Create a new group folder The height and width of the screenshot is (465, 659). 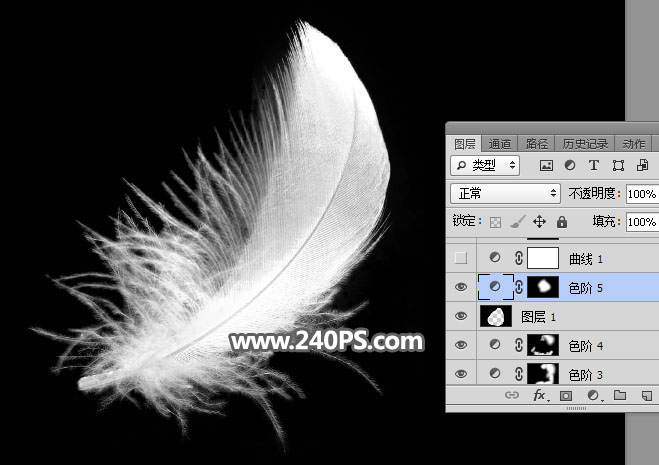(620, 395)
